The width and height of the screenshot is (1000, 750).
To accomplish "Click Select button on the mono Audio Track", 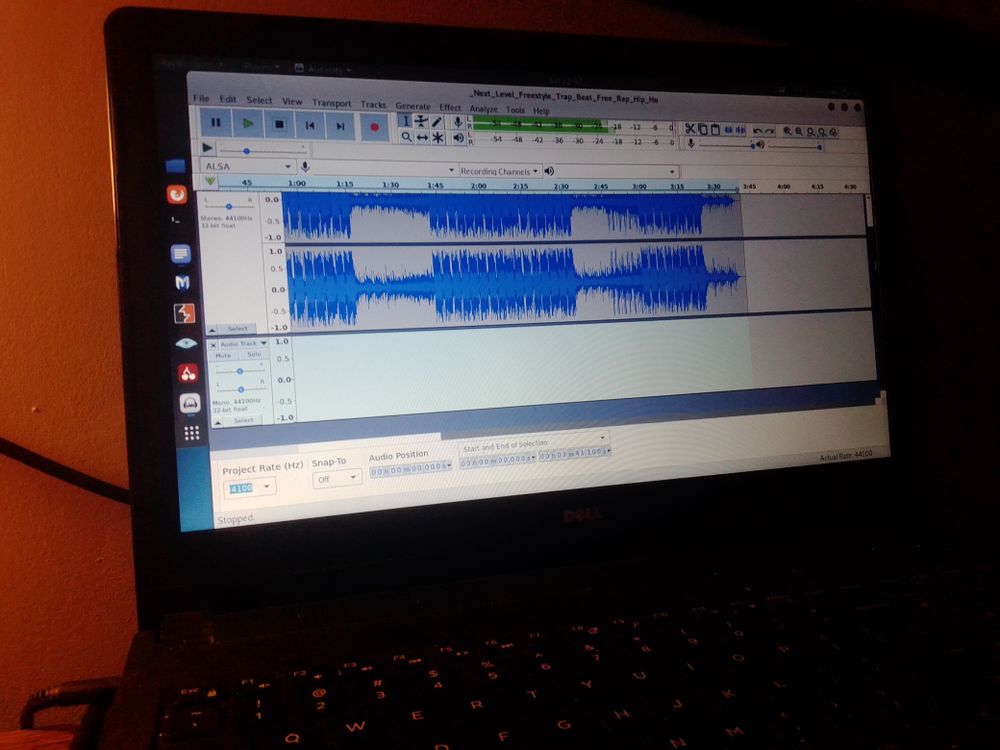I will tap(244, 420).
